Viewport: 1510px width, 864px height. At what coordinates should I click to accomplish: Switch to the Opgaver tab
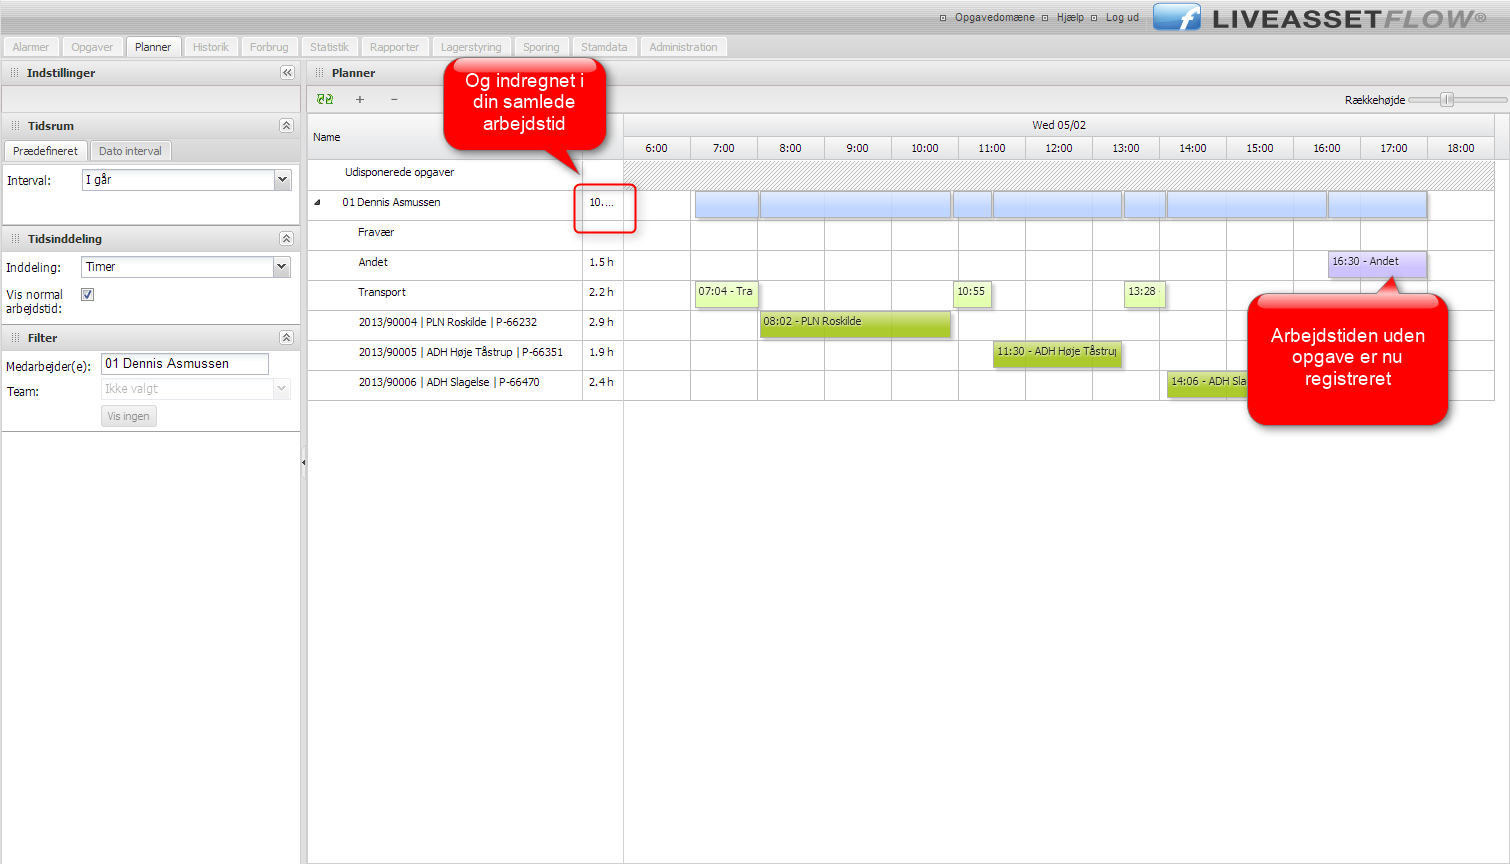(x=92, y=47)
